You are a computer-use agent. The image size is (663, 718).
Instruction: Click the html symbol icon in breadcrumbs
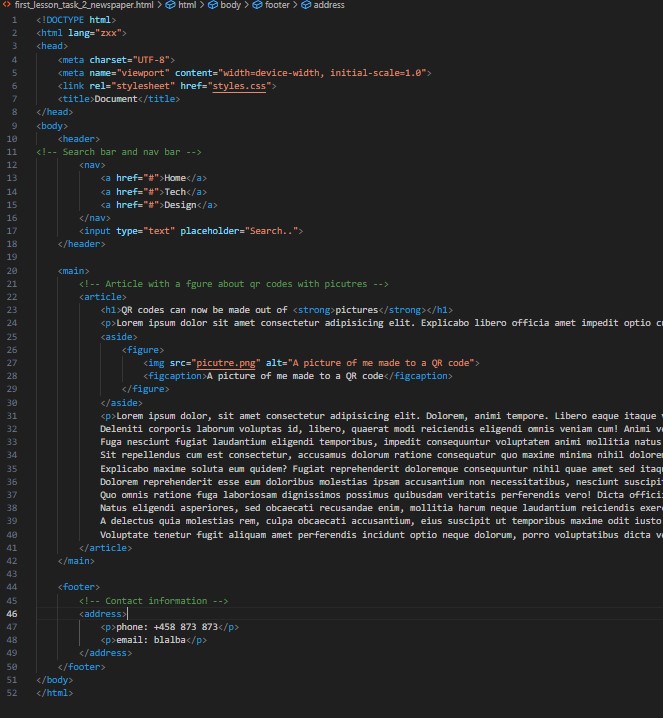(171, 5)
